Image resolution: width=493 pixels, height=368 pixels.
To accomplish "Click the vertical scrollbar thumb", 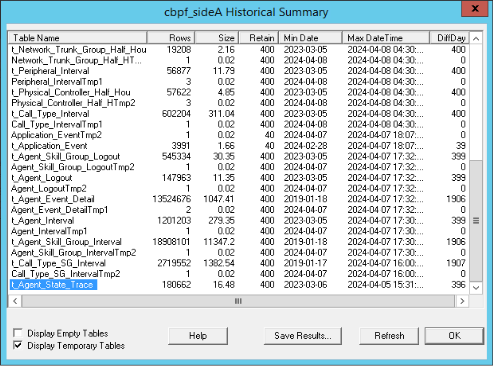I will pyautogui.click(x=476, y=221).
